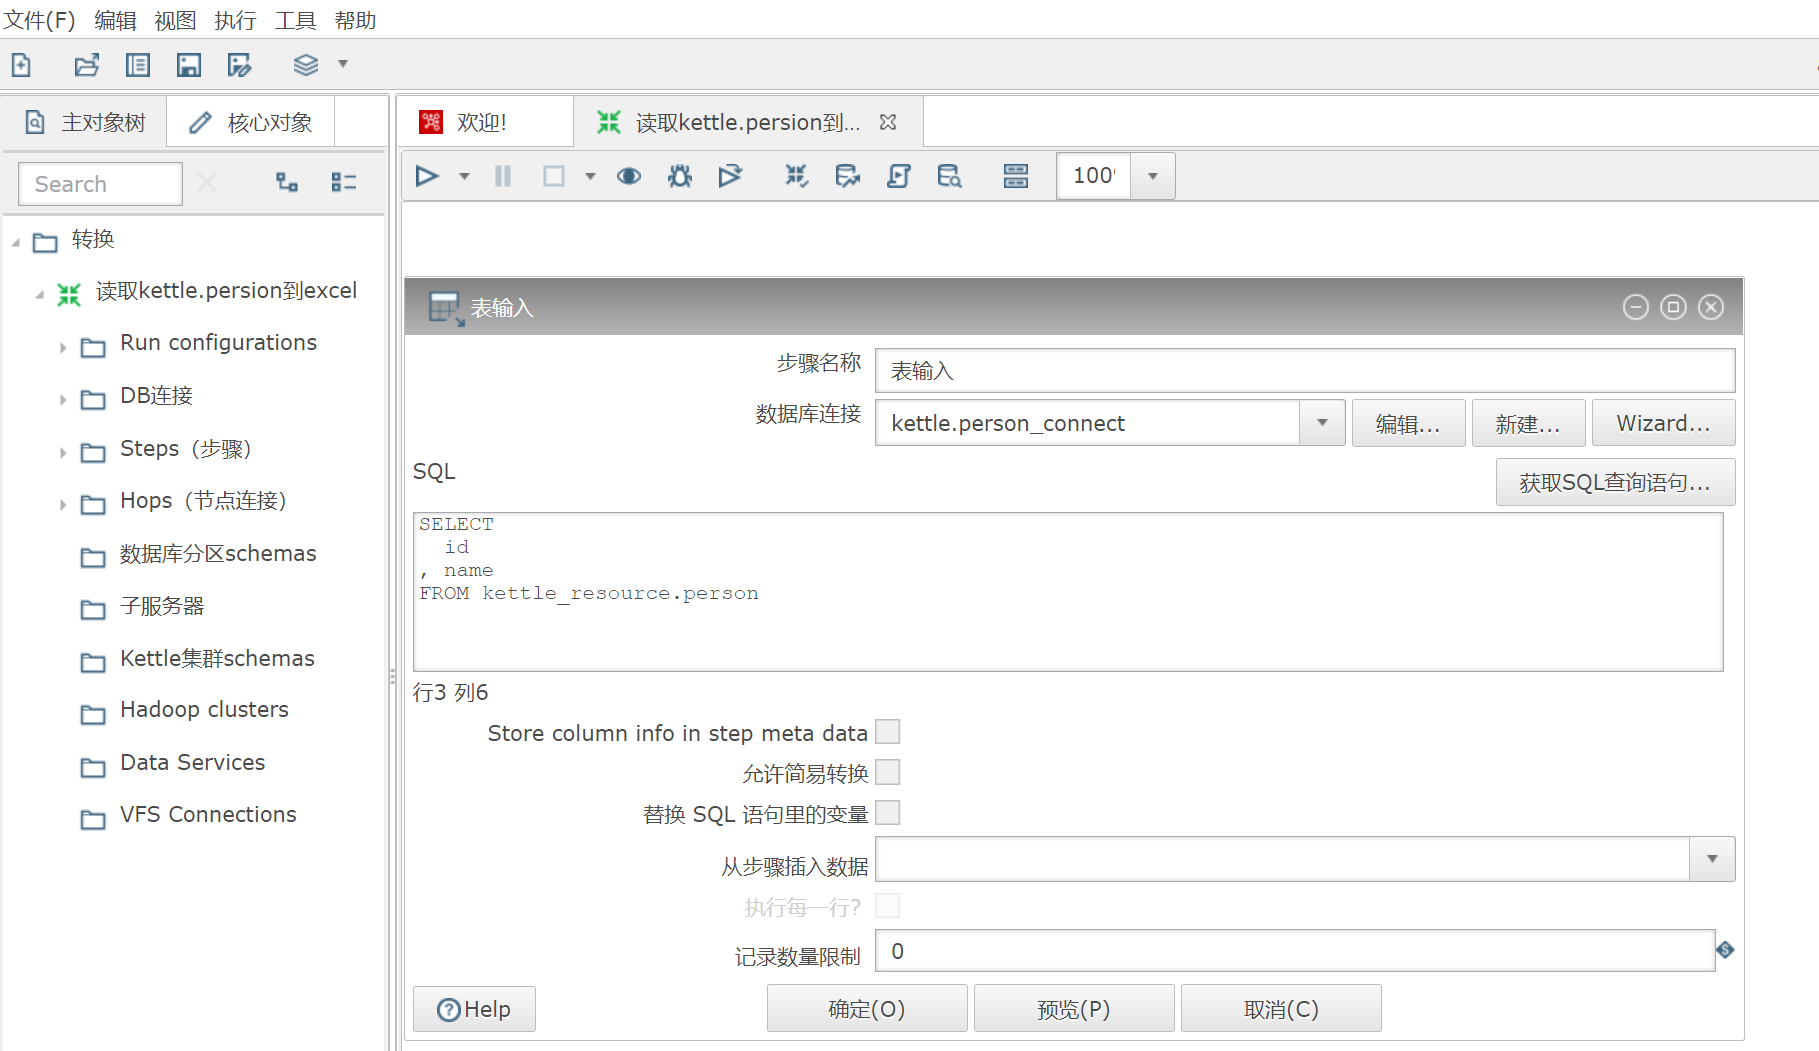Click the perspective layers icon
1819x1051 pixels.
(306, 65)
